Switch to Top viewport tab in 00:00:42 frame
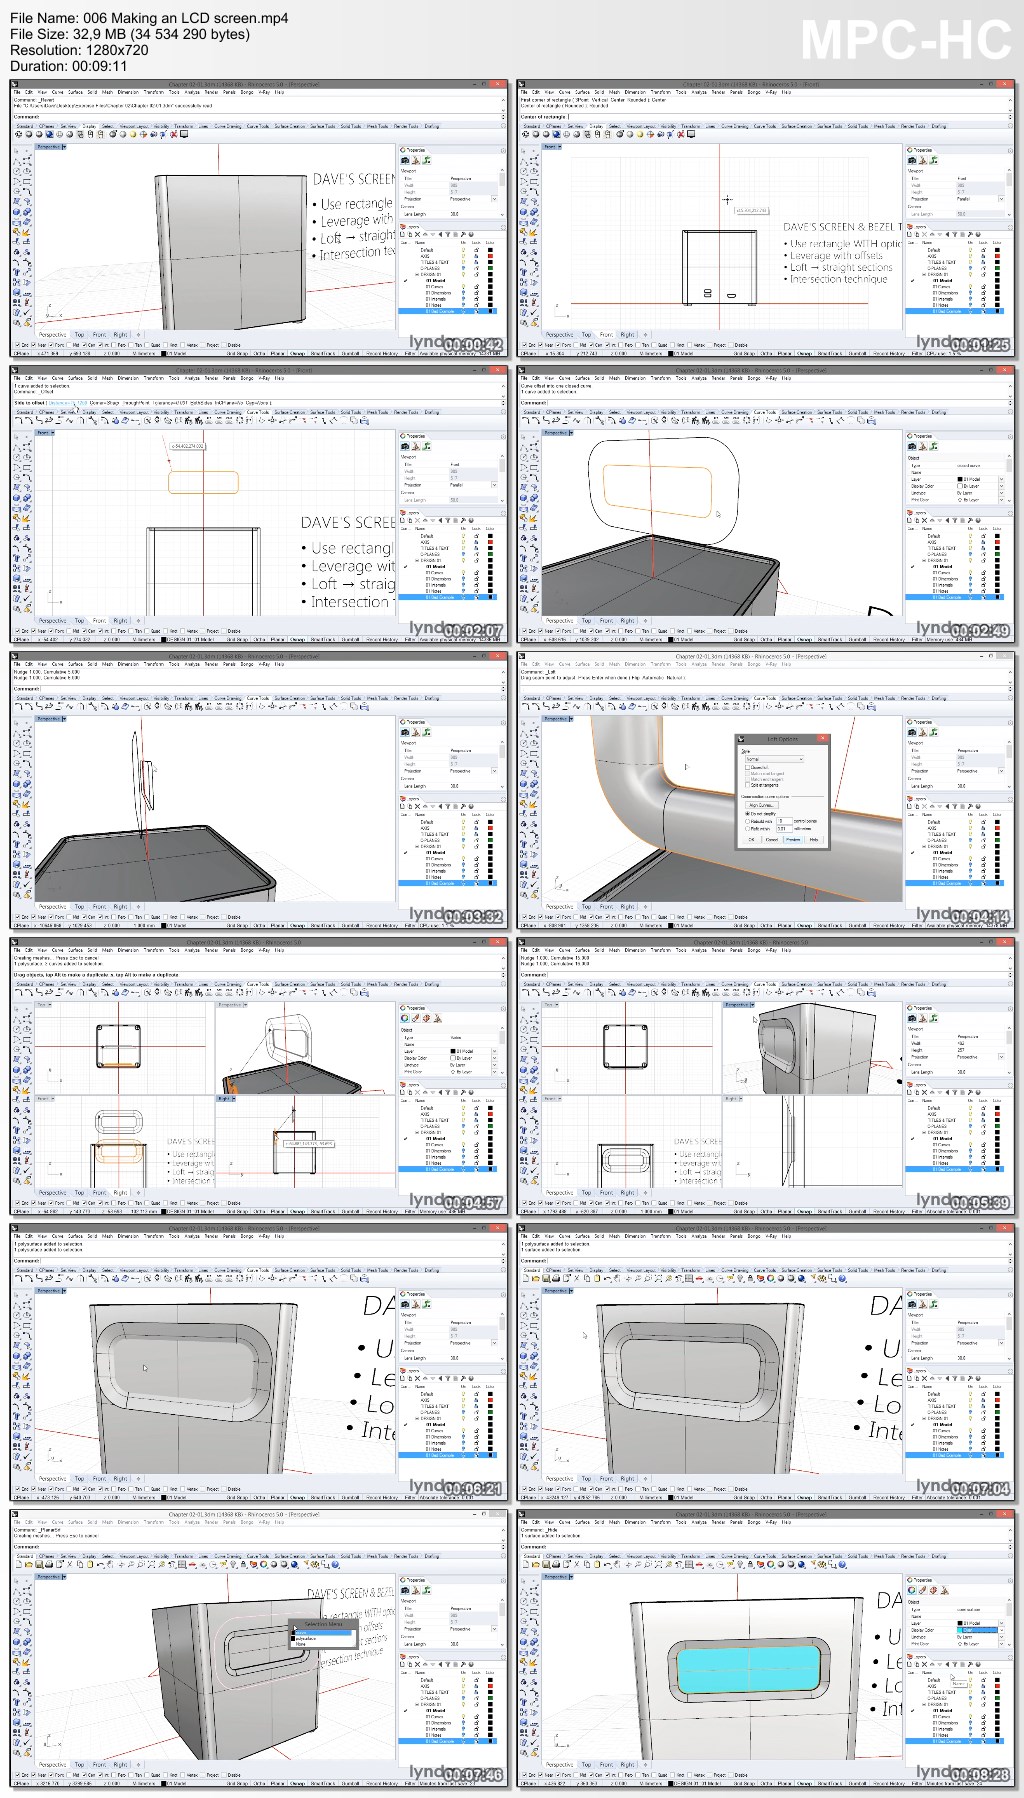This screenshot has width=1024, height=1798. click(x=79, y=334)
